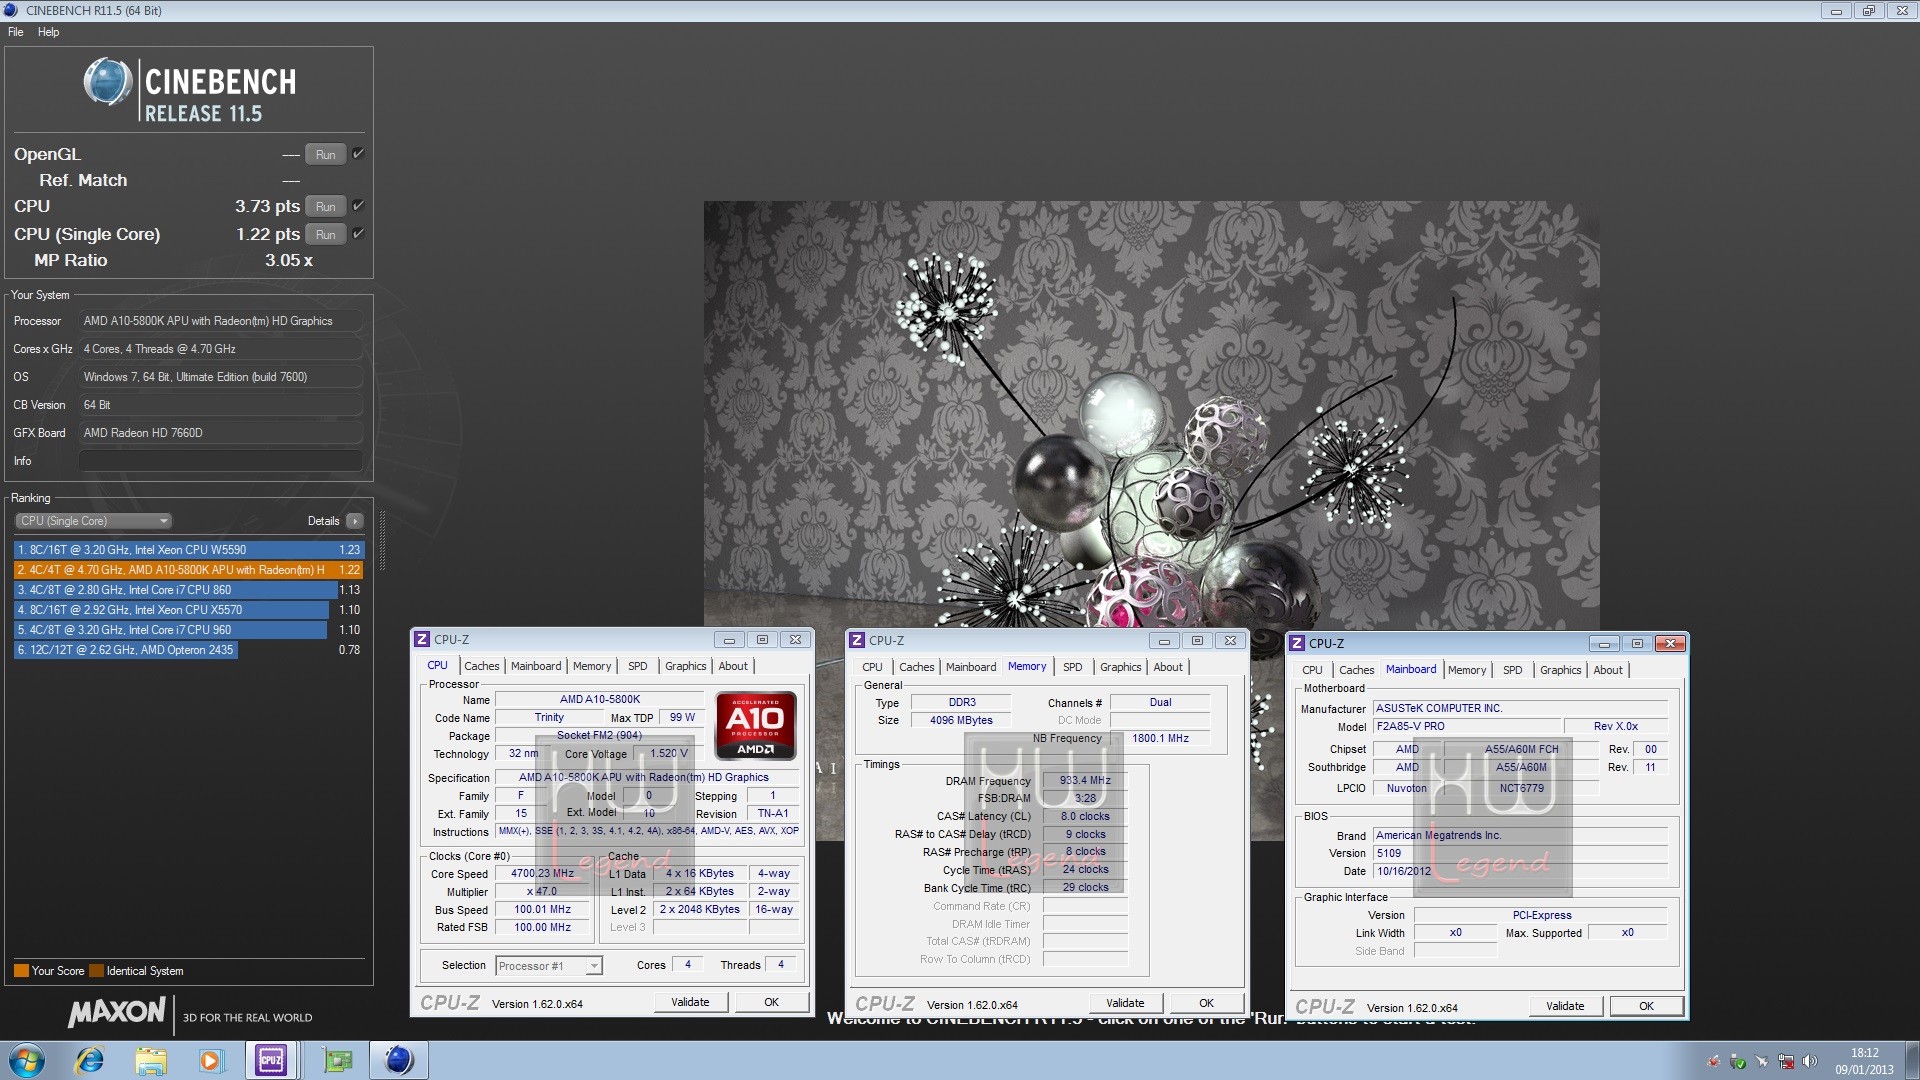Select ranking row Intel Xeon CPU W5590
Viewport: 1920px width, 1080px height.
189,550
